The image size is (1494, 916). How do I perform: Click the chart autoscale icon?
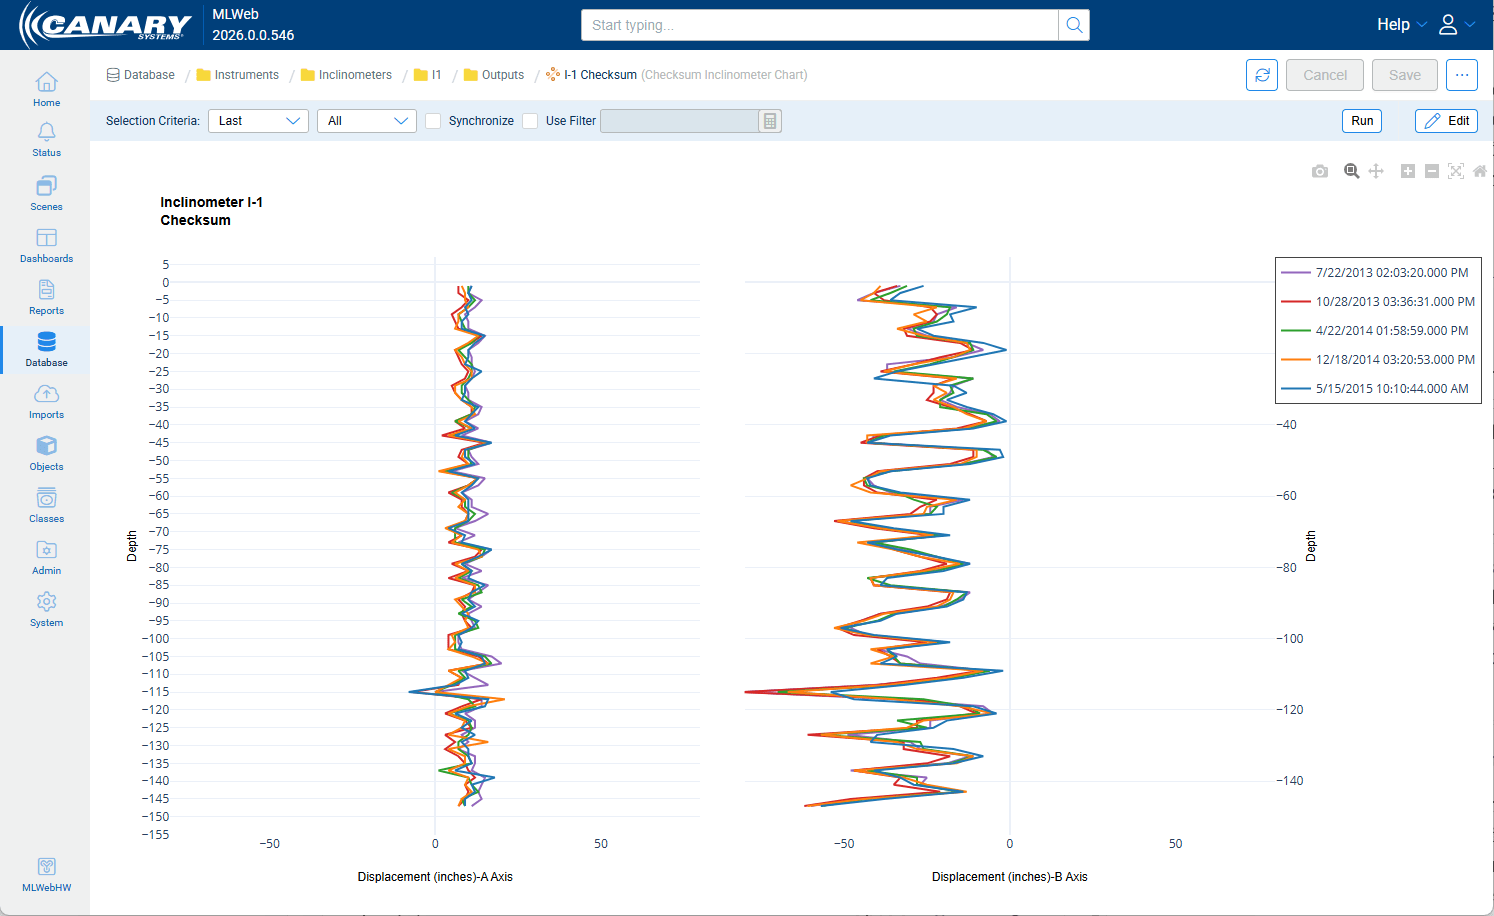(x=1456, y=171)
